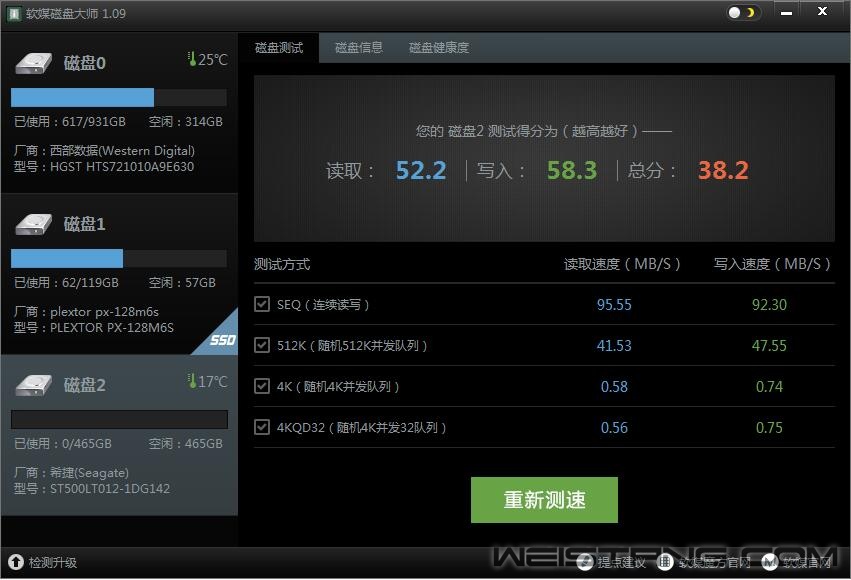Switch to the 磁盘信息 tab

point(359,48)
